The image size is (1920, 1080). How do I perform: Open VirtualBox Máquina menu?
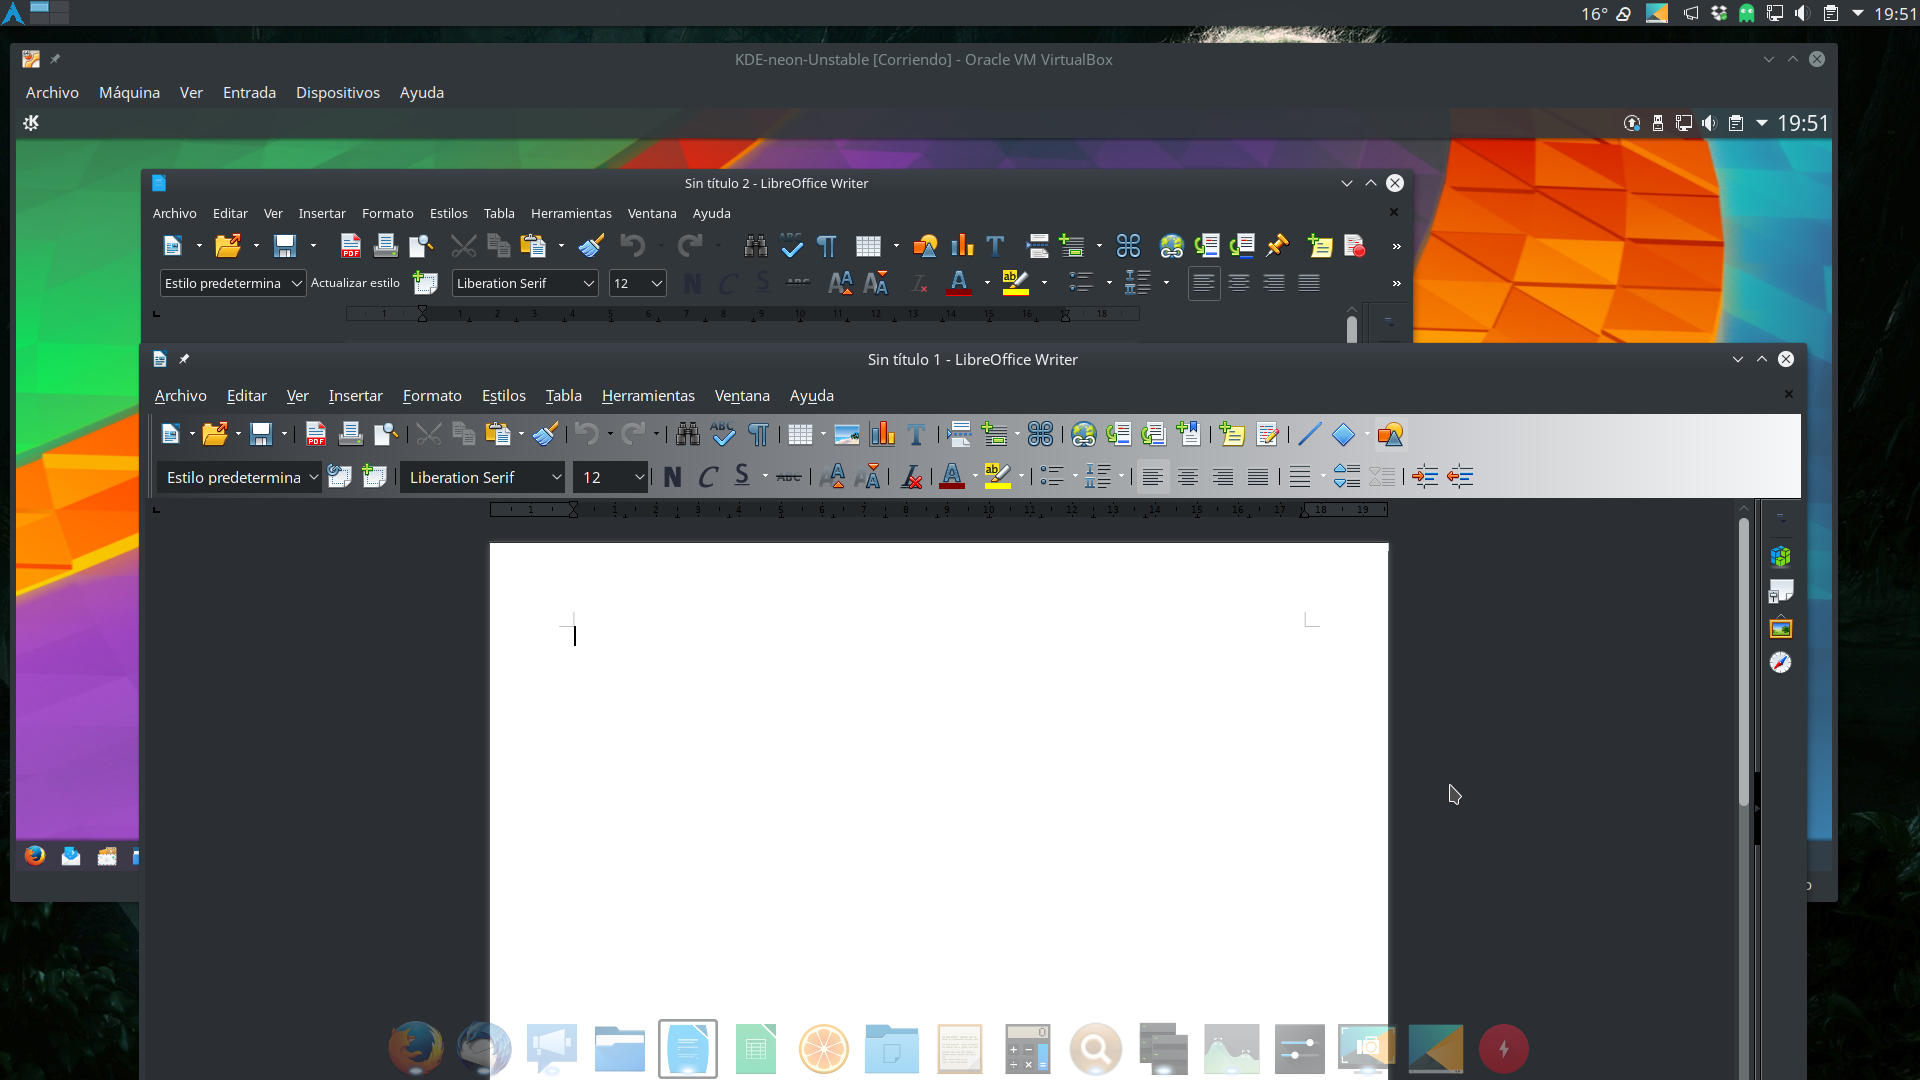[x=129, y=92]
